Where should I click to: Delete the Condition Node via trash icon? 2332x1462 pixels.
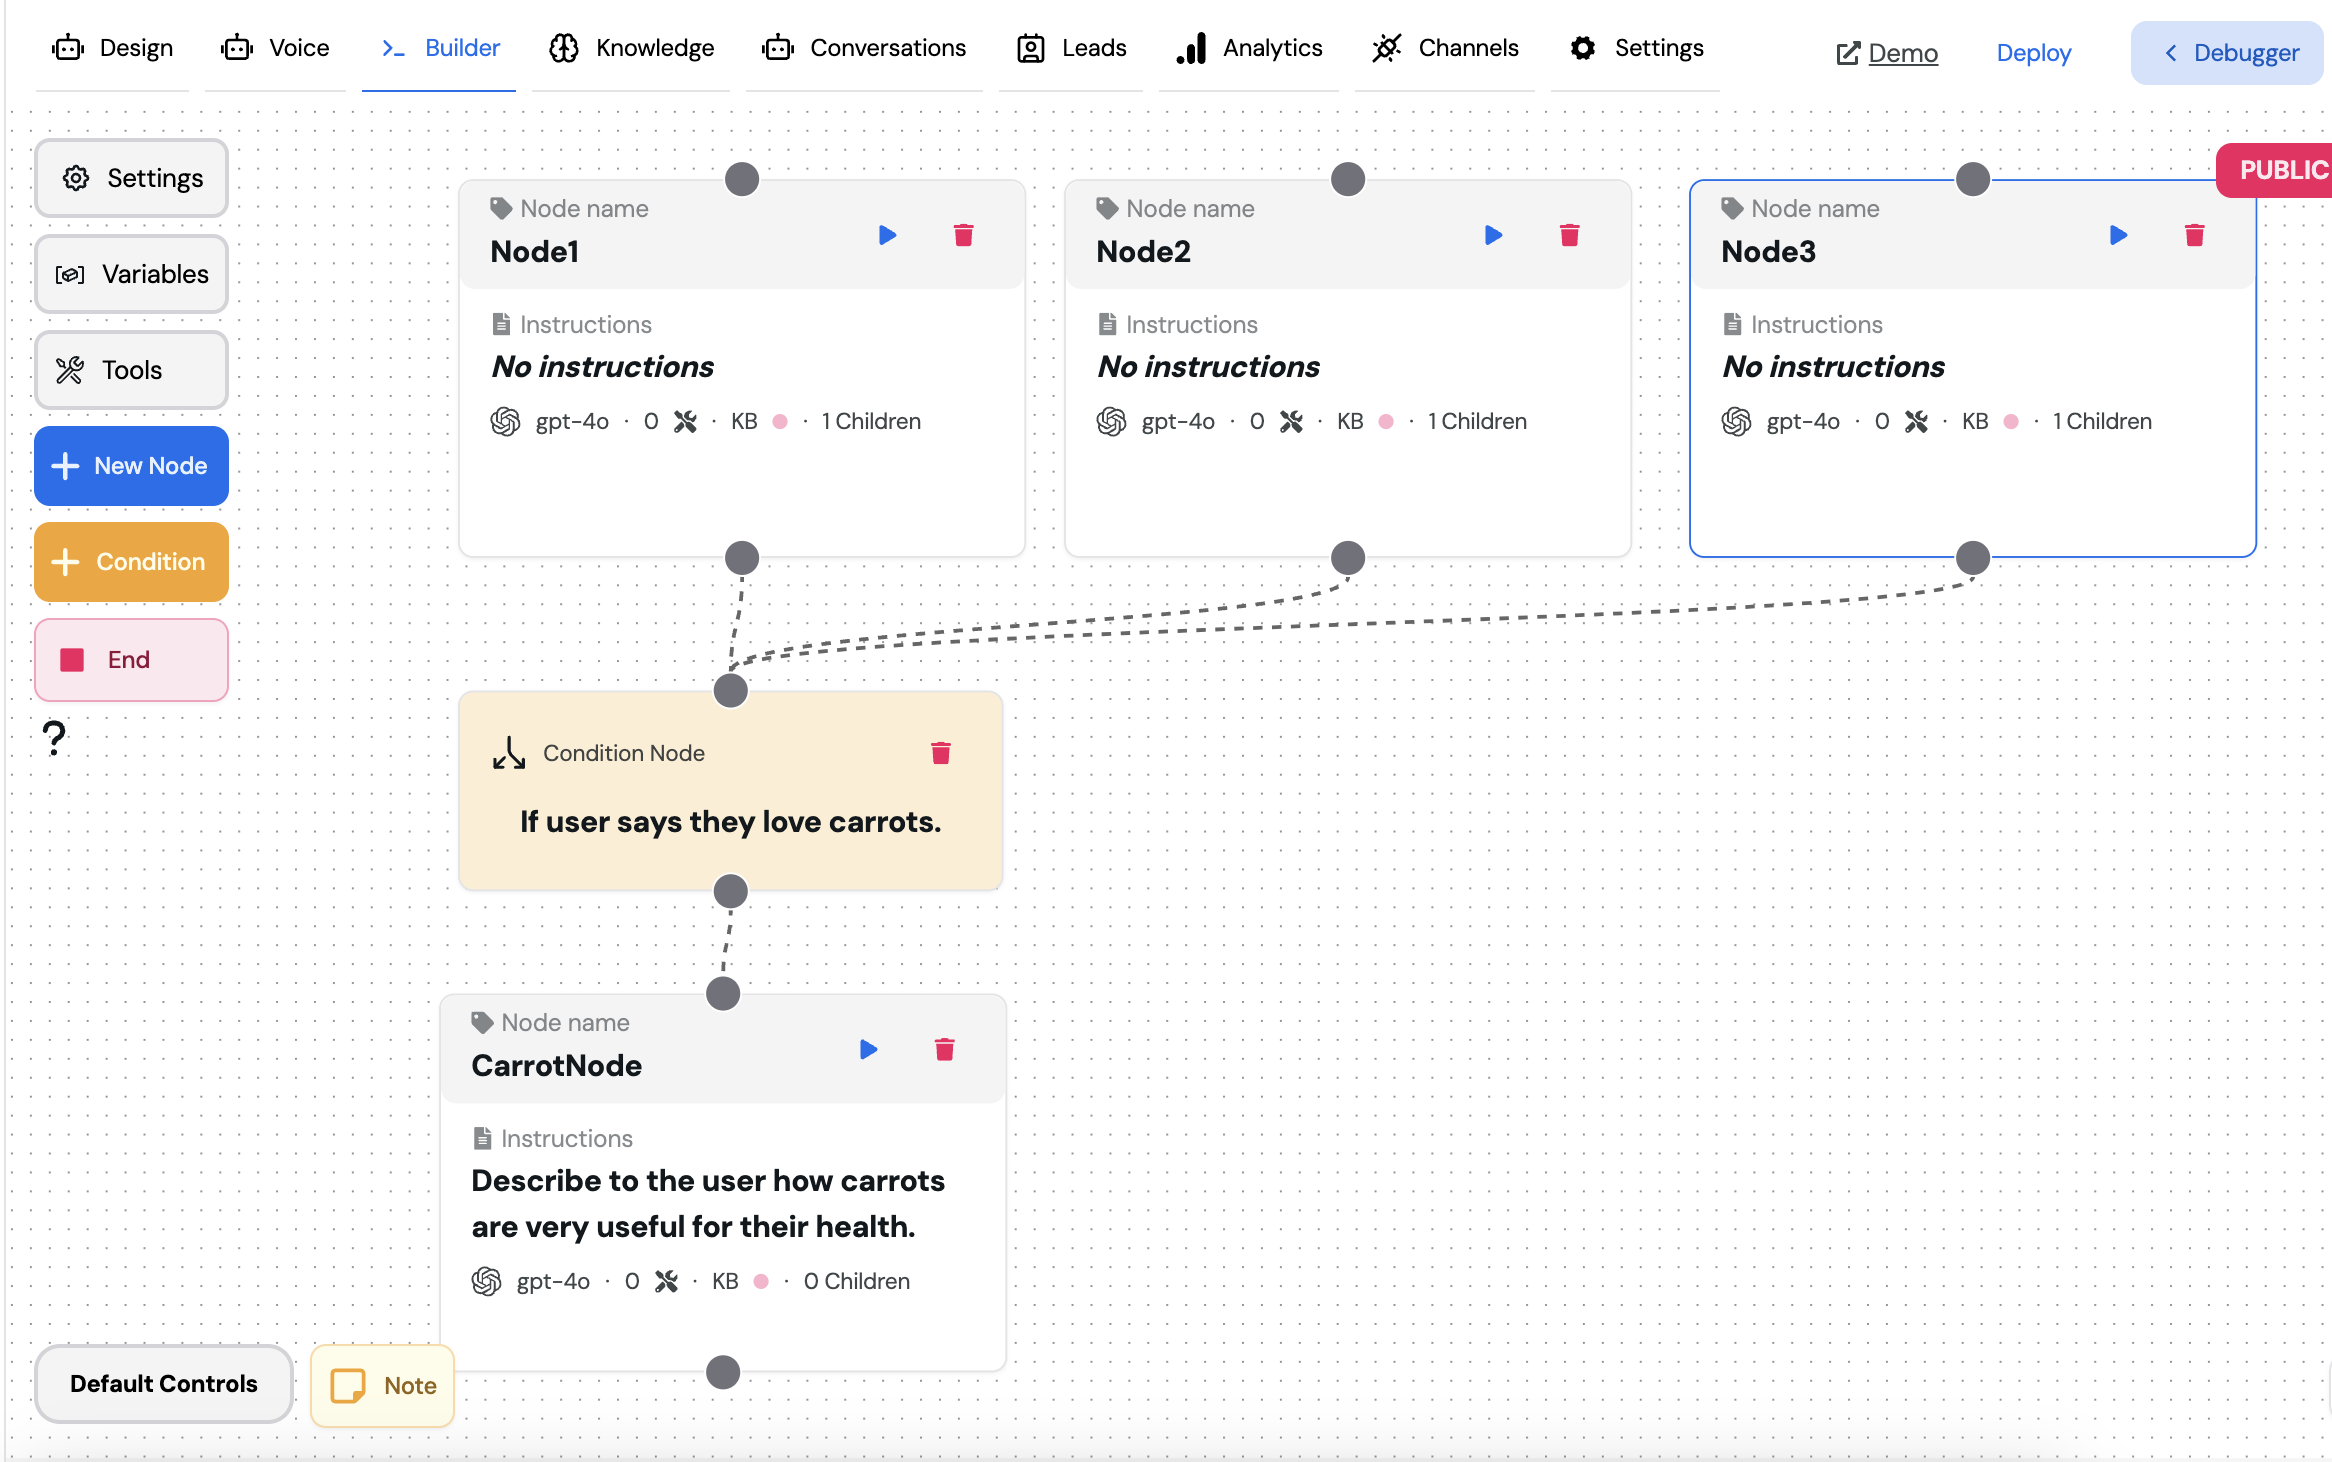940,753
